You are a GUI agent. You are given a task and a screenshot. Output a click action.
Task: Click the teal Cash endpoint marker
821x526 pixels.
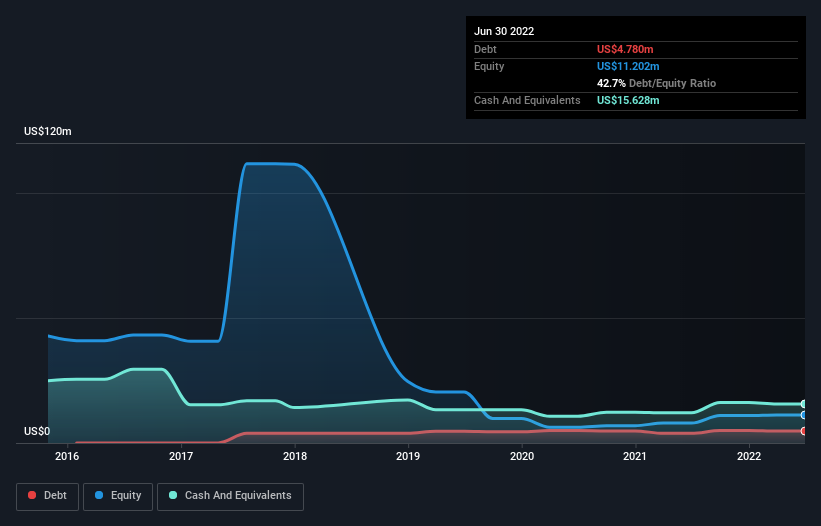(804, 404)
